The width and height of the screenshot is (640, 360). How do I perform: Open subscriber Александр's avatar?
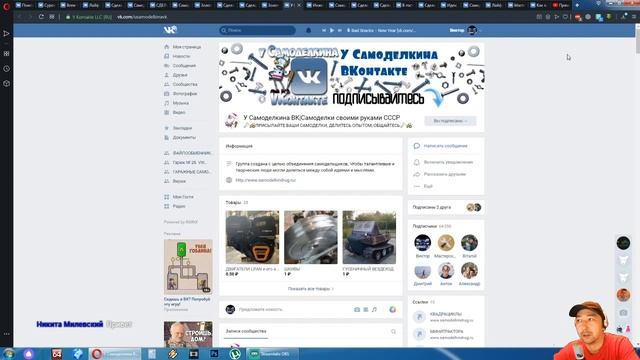(x=469, y=271)
